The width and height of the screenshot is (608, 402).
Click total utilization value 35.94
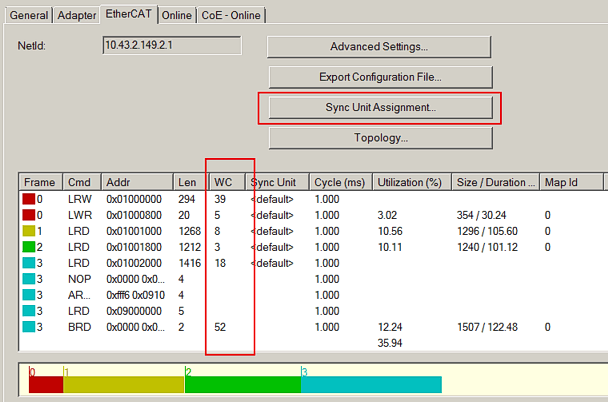point(390,343)
